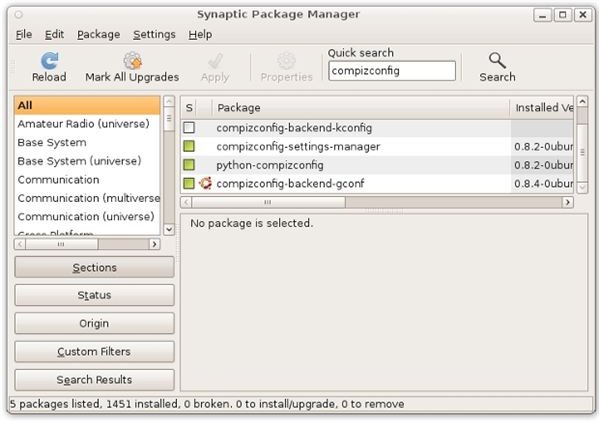Click package list scroll right arrow
The height and width of the screenshot is (424, 600).
tap(567, 202)
